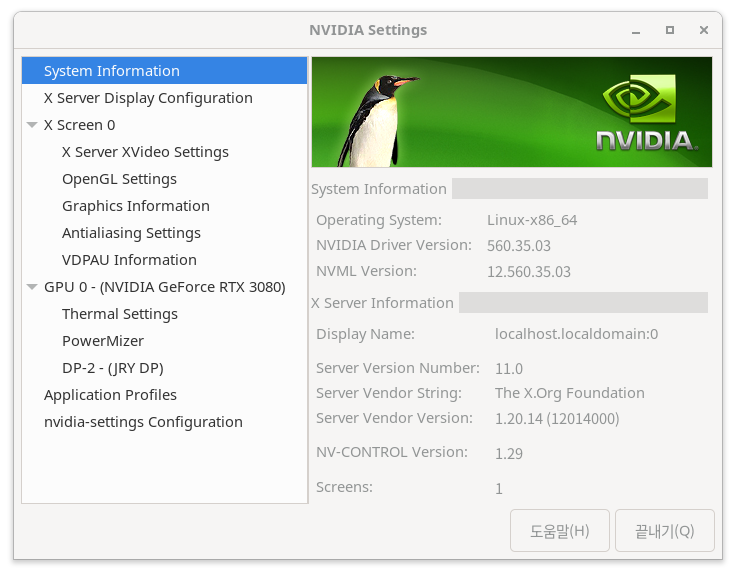Viewport: 736px width, 576px height.
Task: Click the Server Version Number: label
Action: click(x=398, y=368)
